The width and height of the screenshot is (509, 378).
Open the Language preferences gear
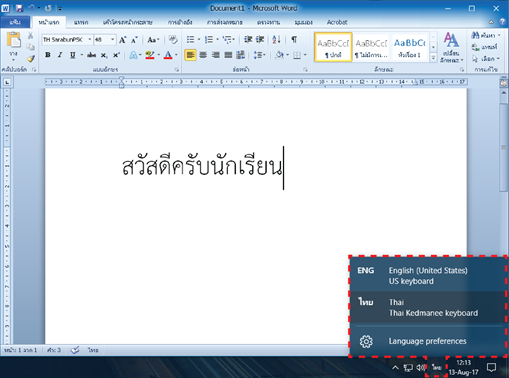(x=366, y=341)
